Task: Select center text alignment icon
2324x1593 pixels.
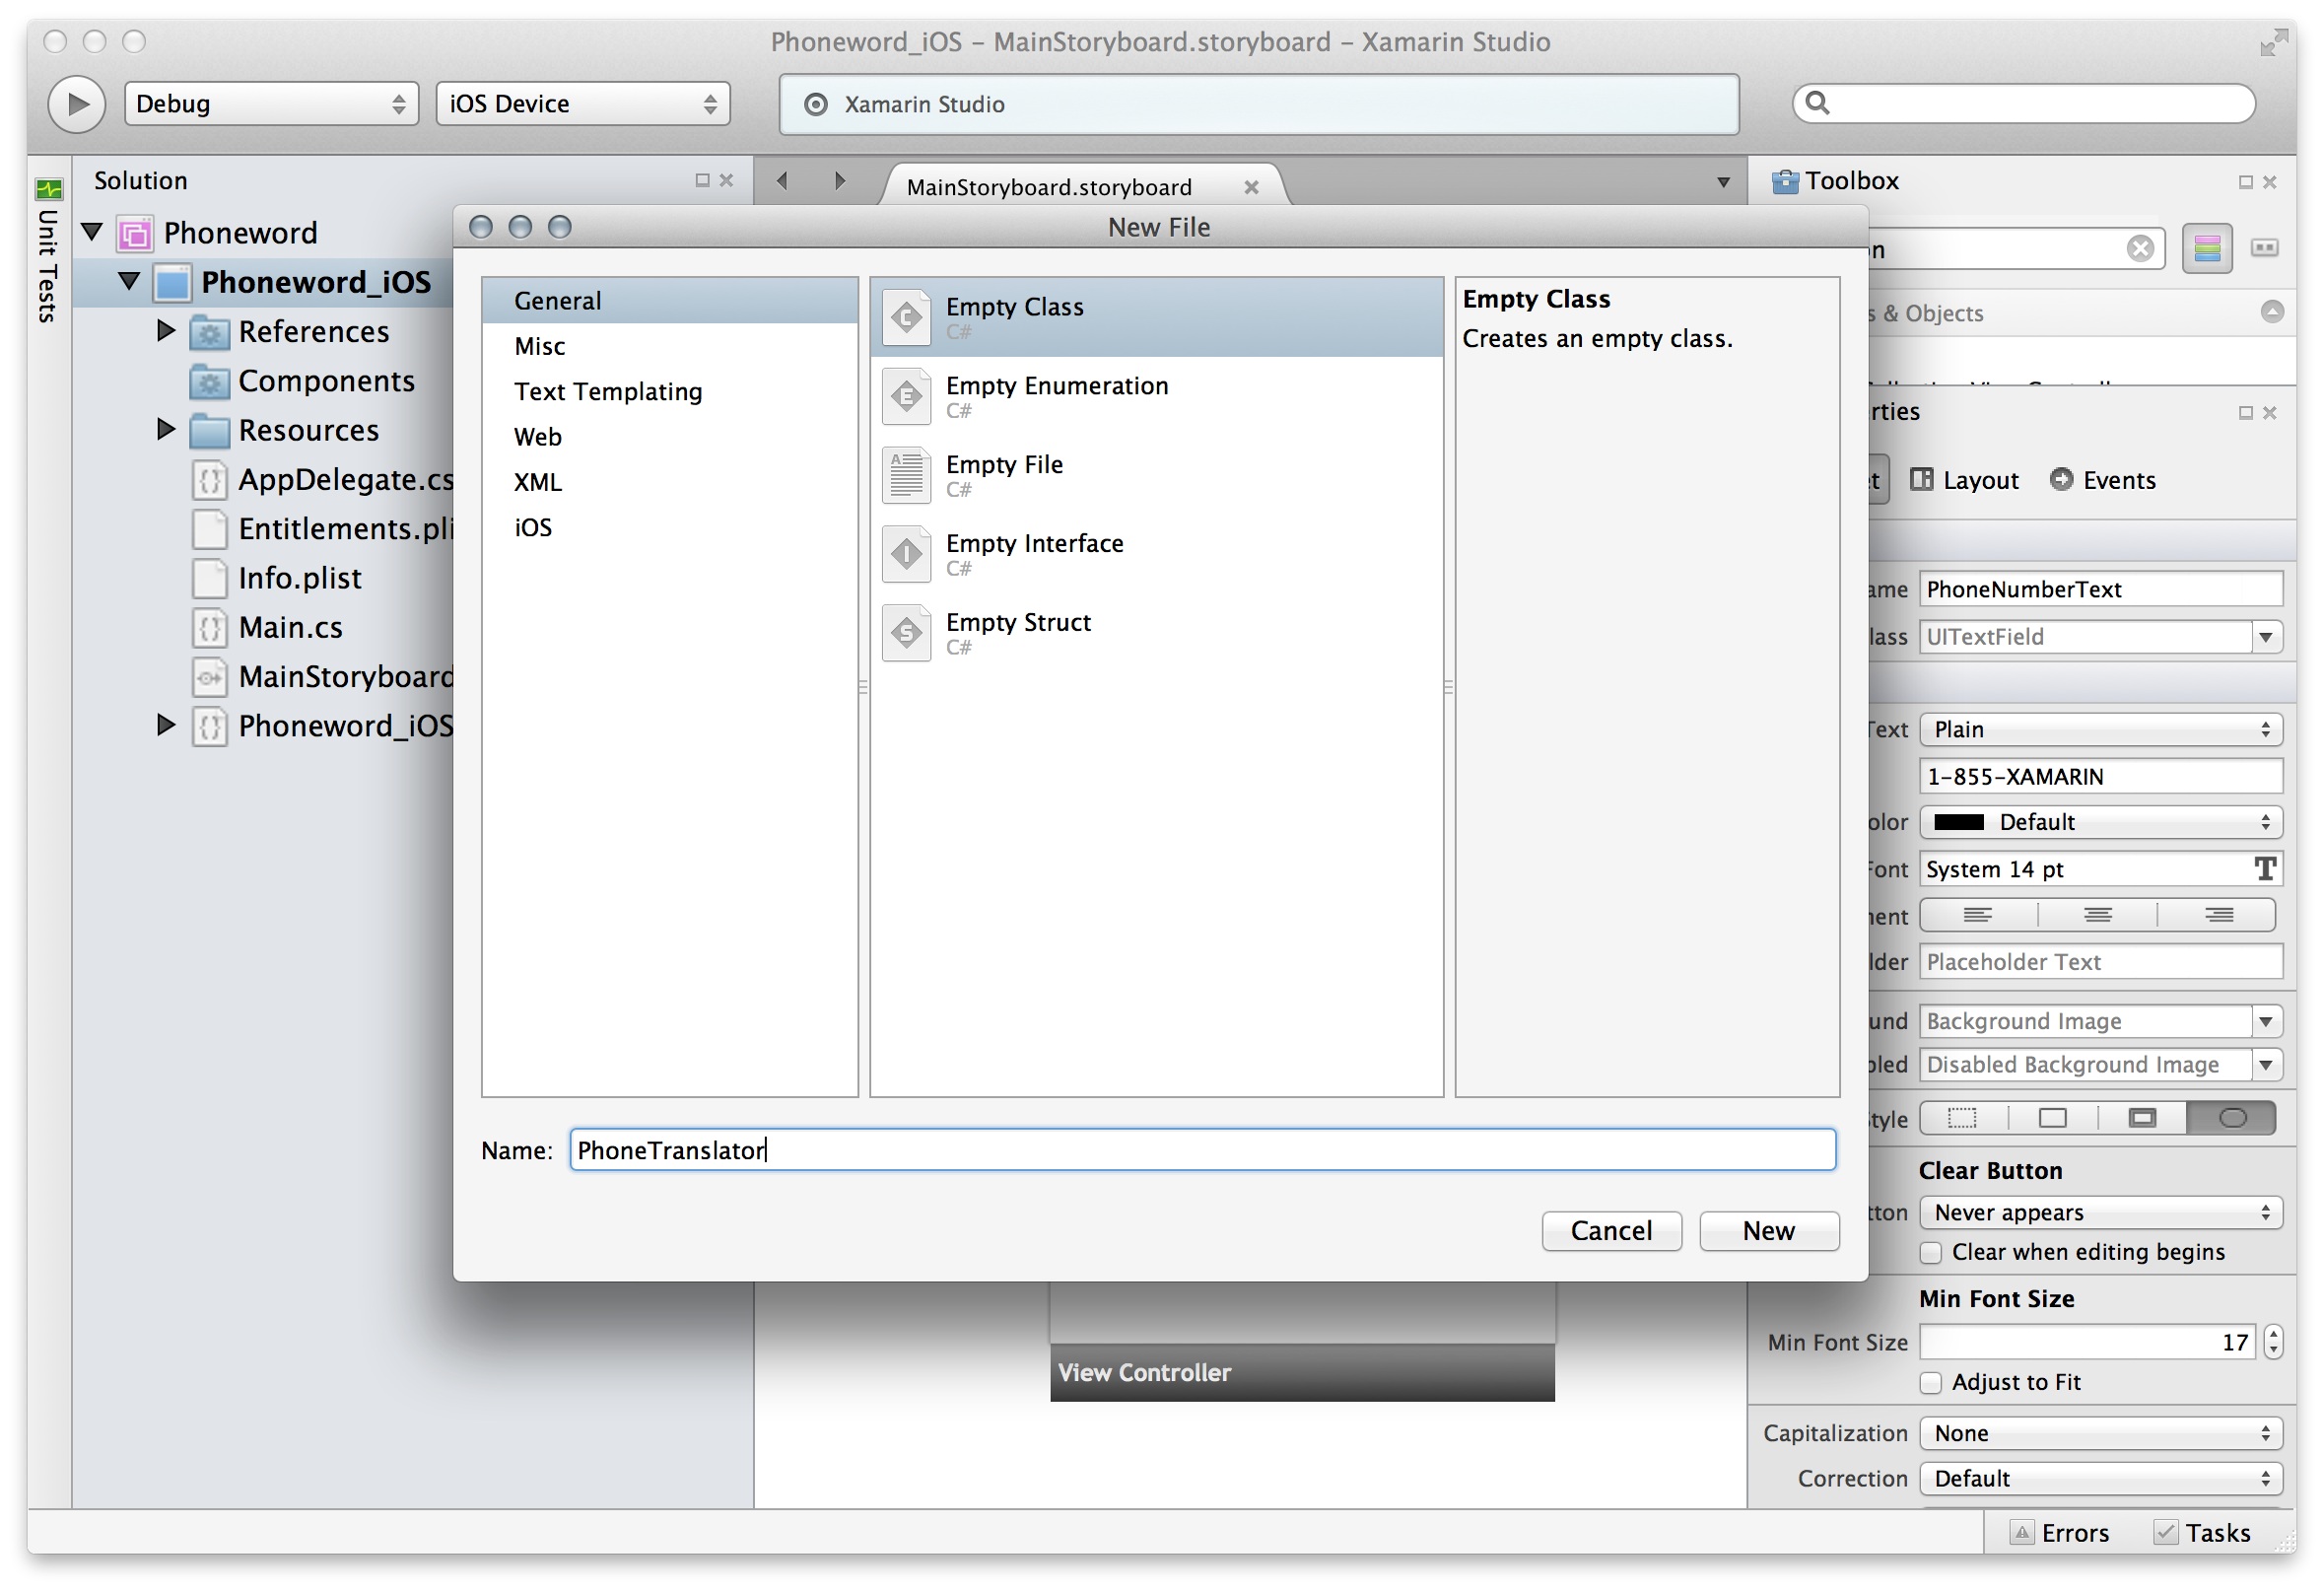Action: (x=2097, y=915)
